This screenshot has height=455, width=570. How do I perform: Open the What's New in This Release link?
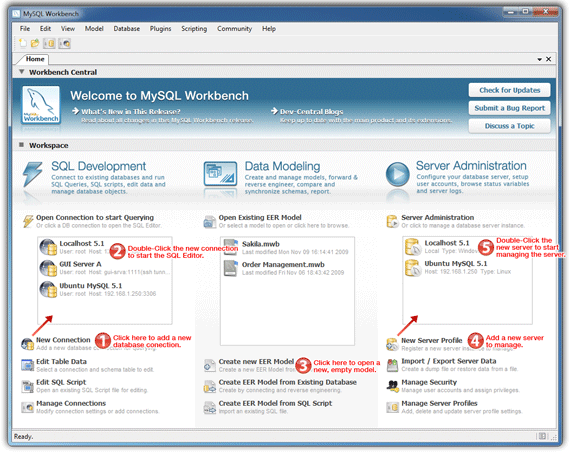pyautogui.click(x=131, y=111)
